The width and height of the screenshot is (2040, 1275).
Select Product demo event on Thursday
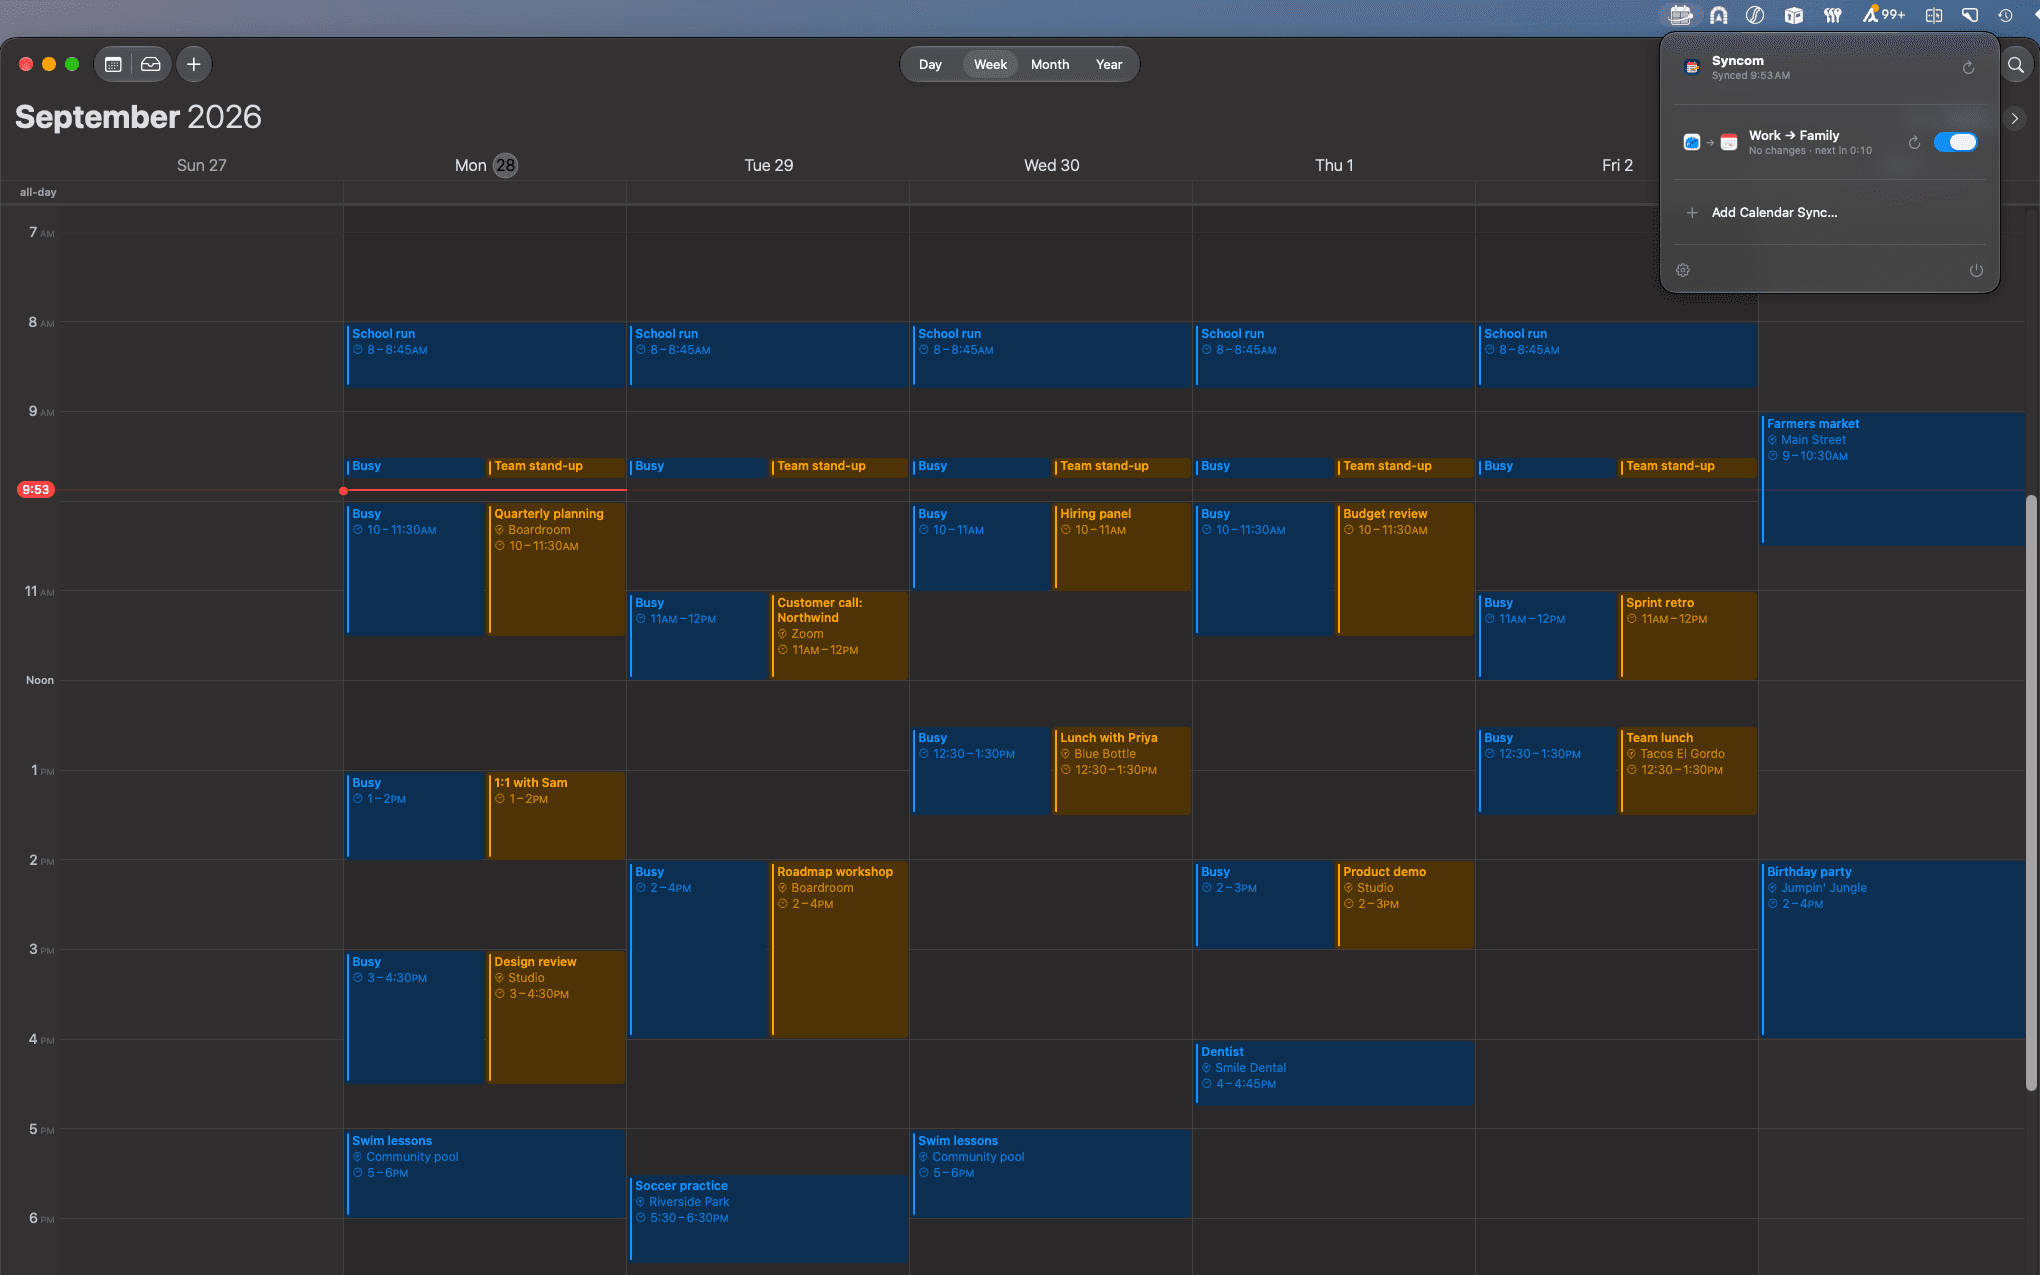[1406, 904]
